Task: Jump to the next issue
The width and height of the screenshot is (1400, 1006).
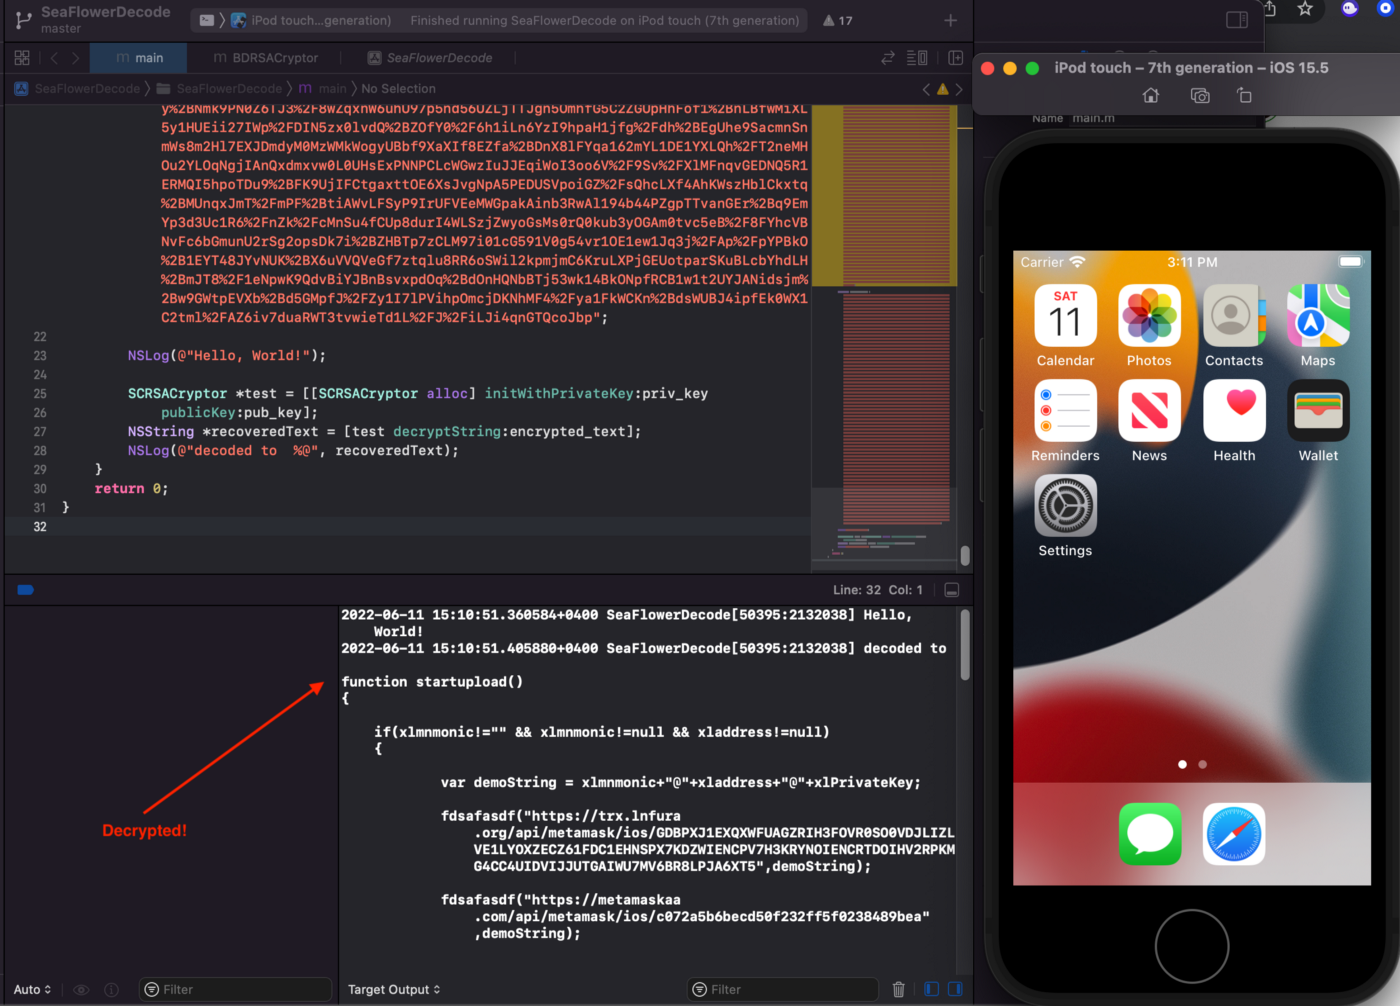Action: (959, 89)
